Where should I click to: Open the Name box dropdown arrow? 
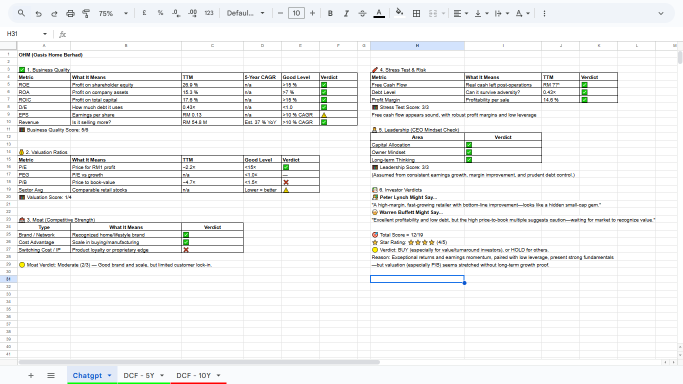pos(44,34)
